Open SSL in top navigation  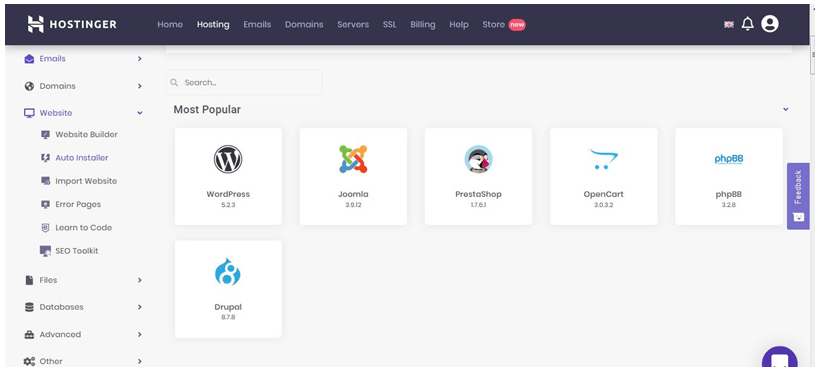pyautogui.click(x=389, y=24)
